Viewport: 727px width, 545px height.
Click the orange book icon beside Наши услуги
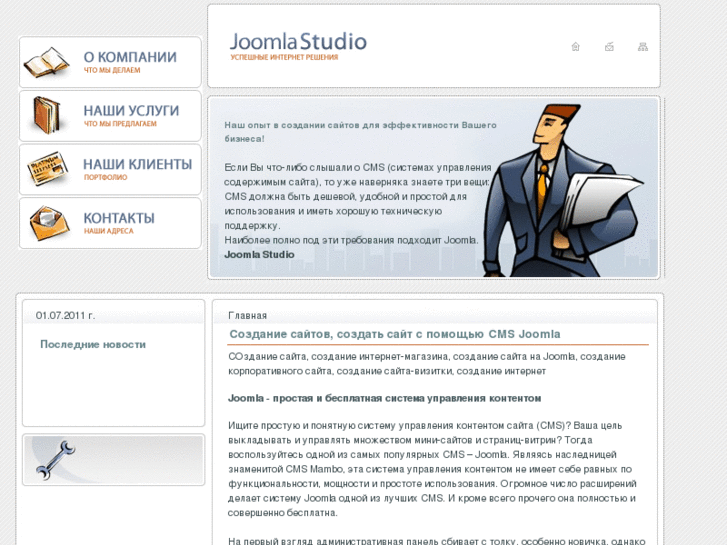tap(46, 115)
